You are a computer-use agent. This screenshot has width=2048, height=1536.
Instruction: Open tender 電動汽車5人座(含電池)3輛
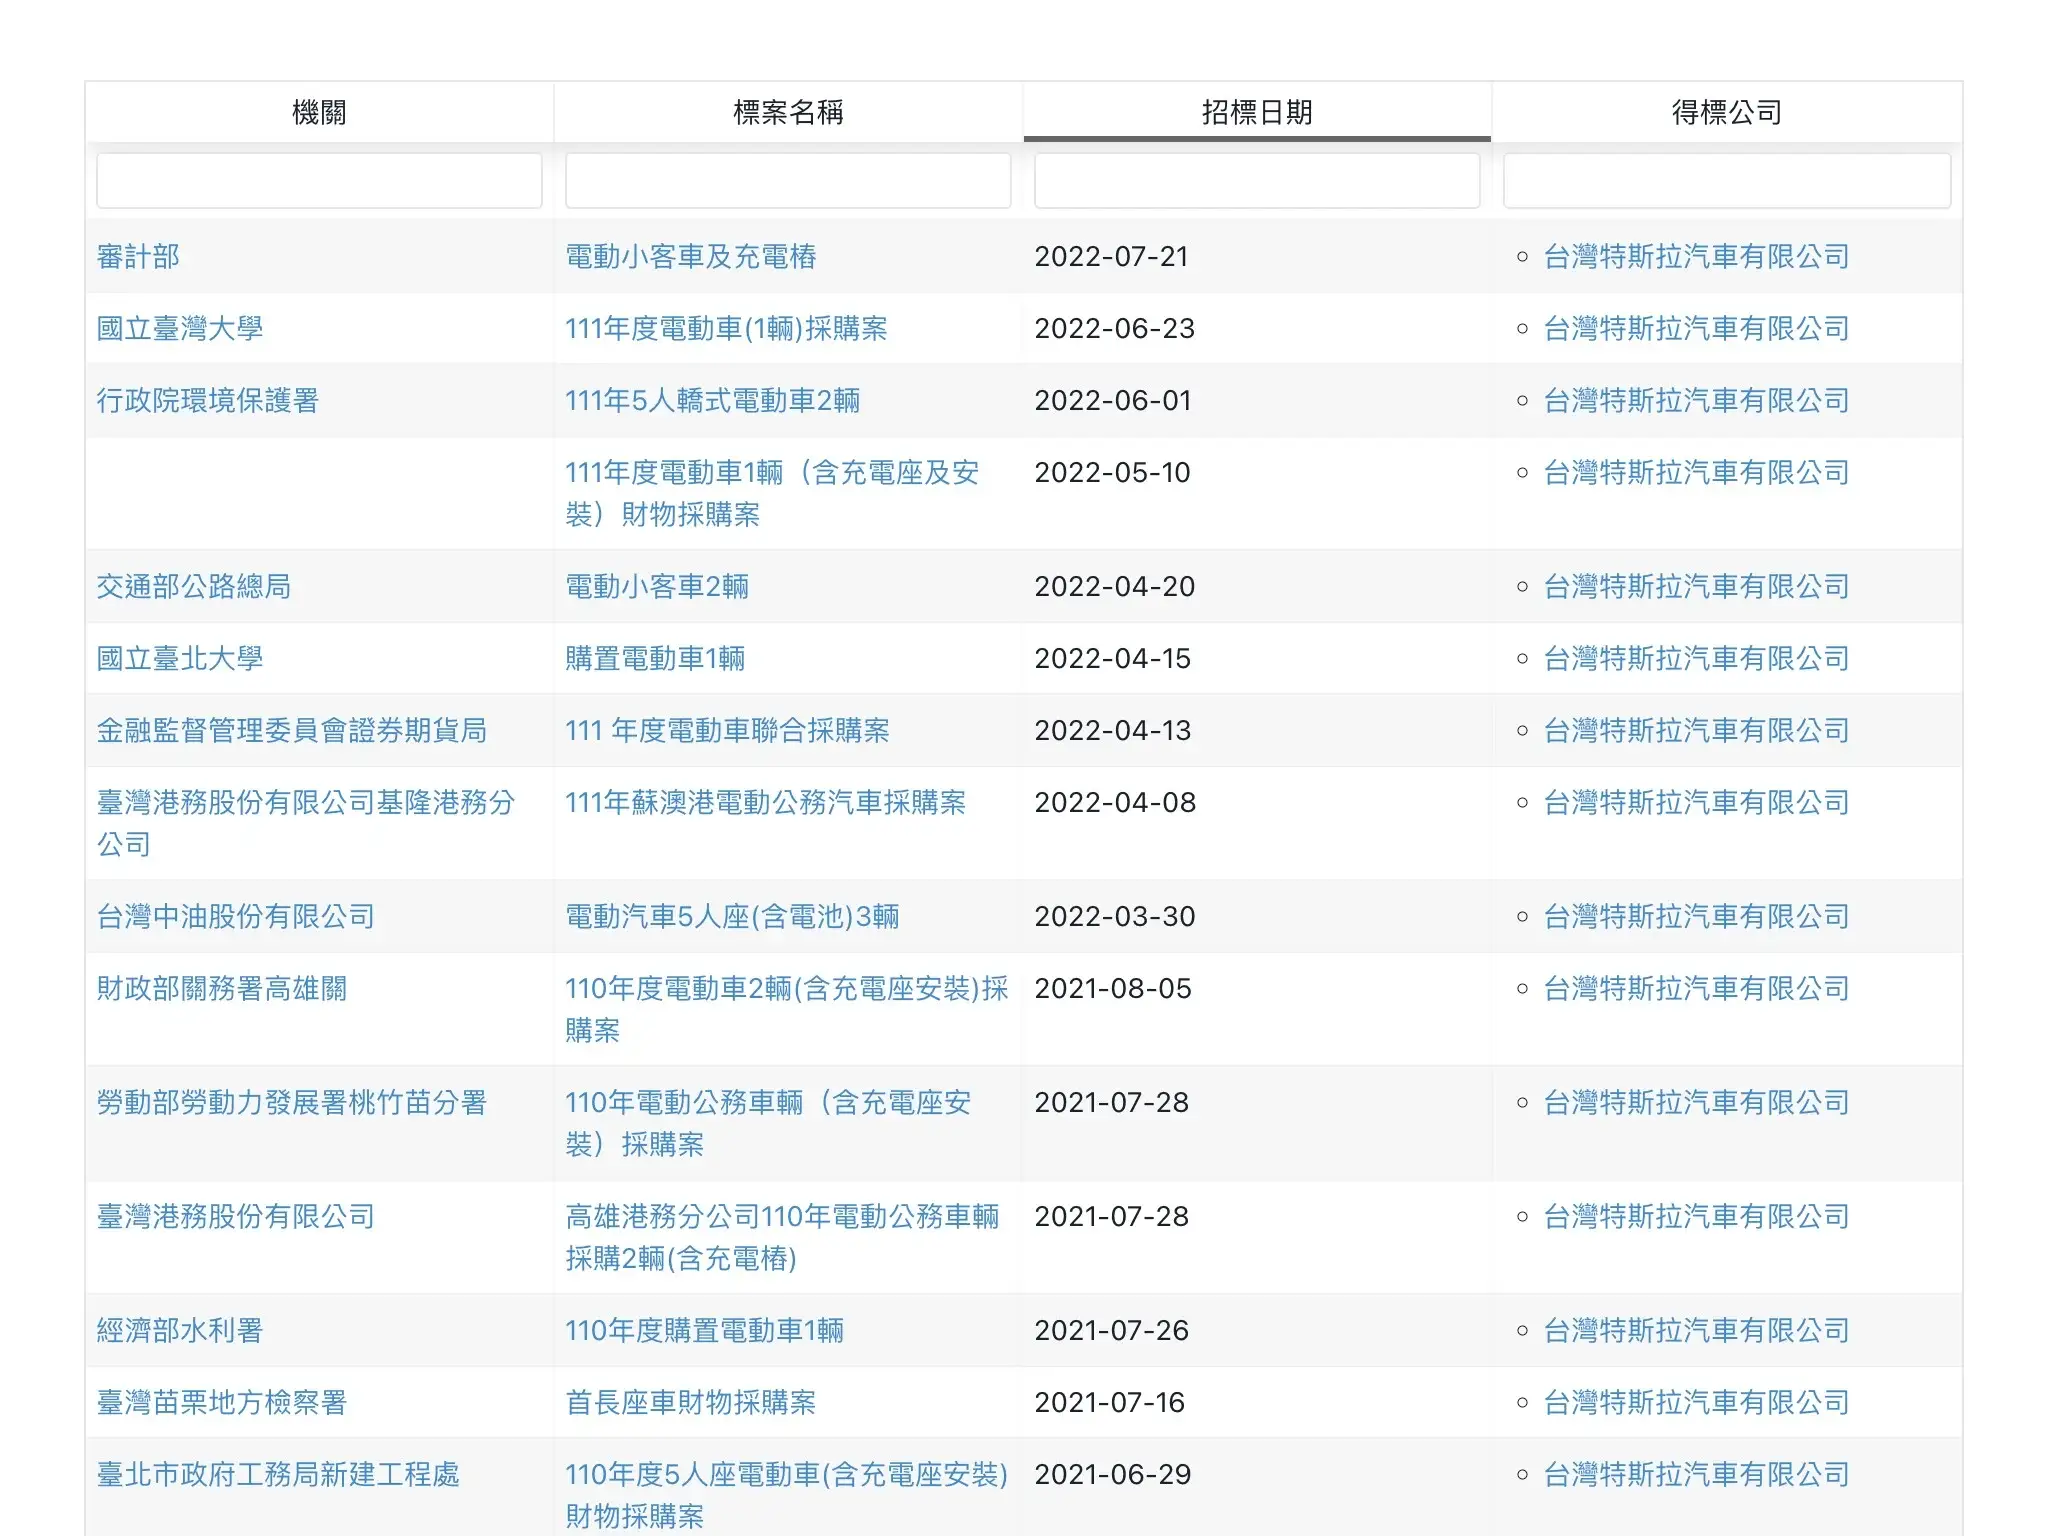click(732, 917)
